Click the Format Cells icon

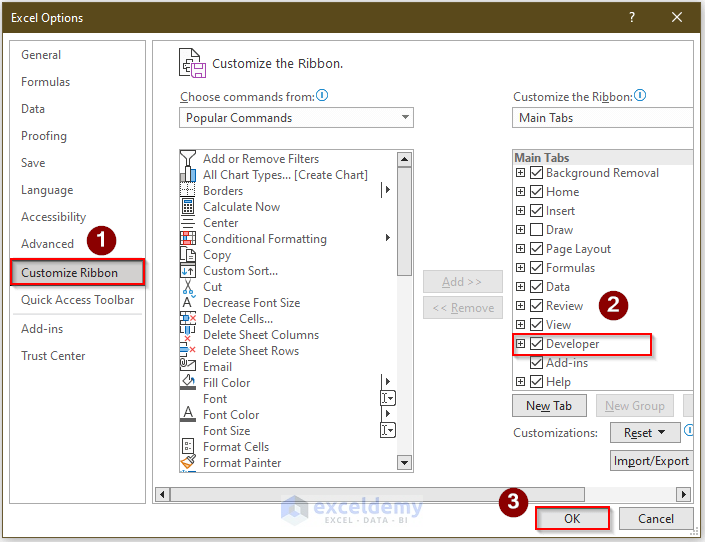coord(187,446)
